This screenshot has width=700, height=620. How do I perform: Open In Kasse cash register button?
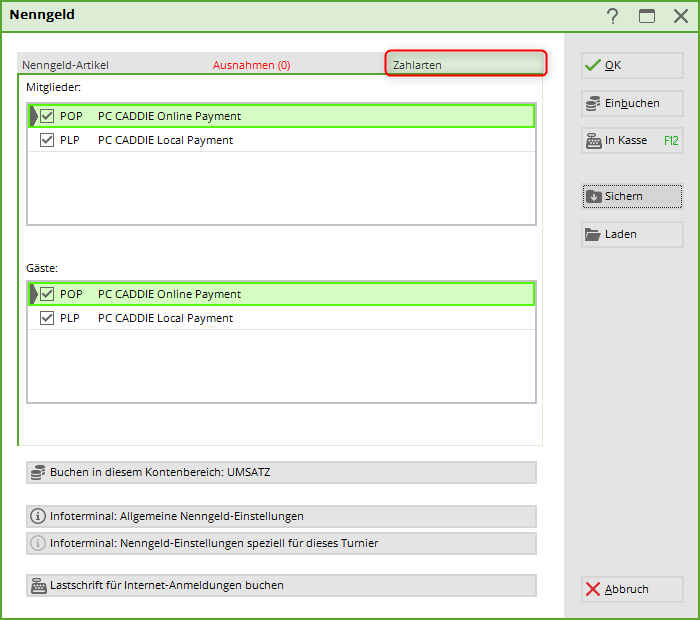[631, 141]
